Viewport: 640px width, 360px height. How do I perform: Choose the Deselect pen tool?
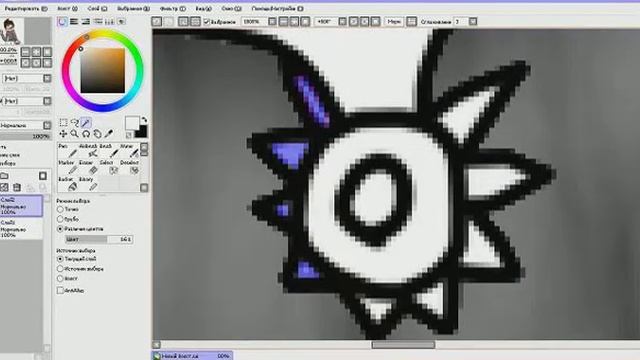tap(129, 167)
